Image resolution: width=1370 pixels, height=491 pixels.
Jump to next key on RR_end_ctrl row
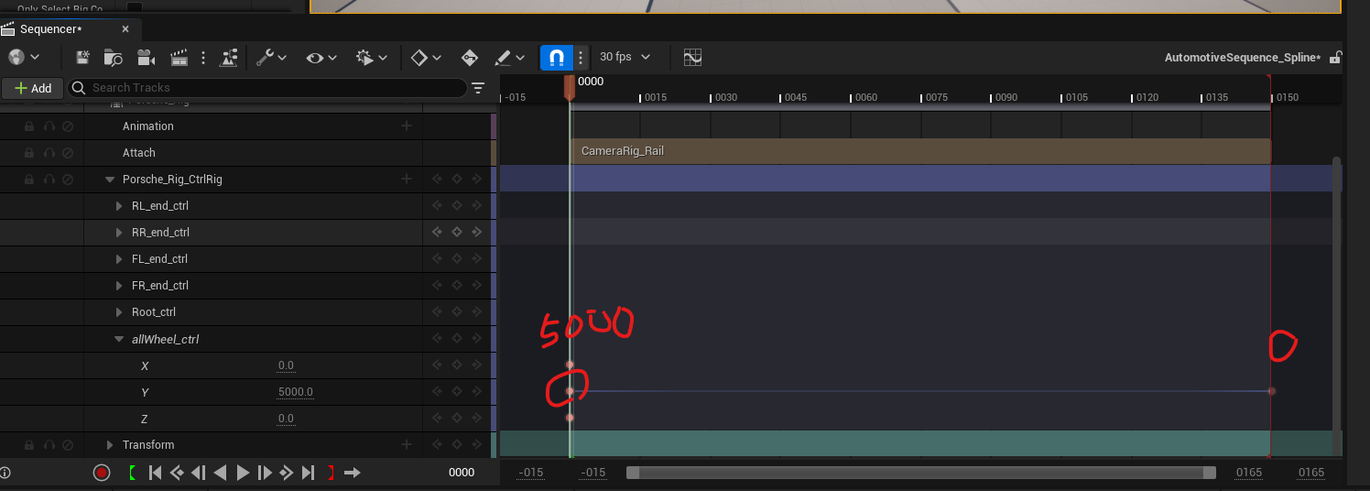pyautogui.click(x=476, y=232)
